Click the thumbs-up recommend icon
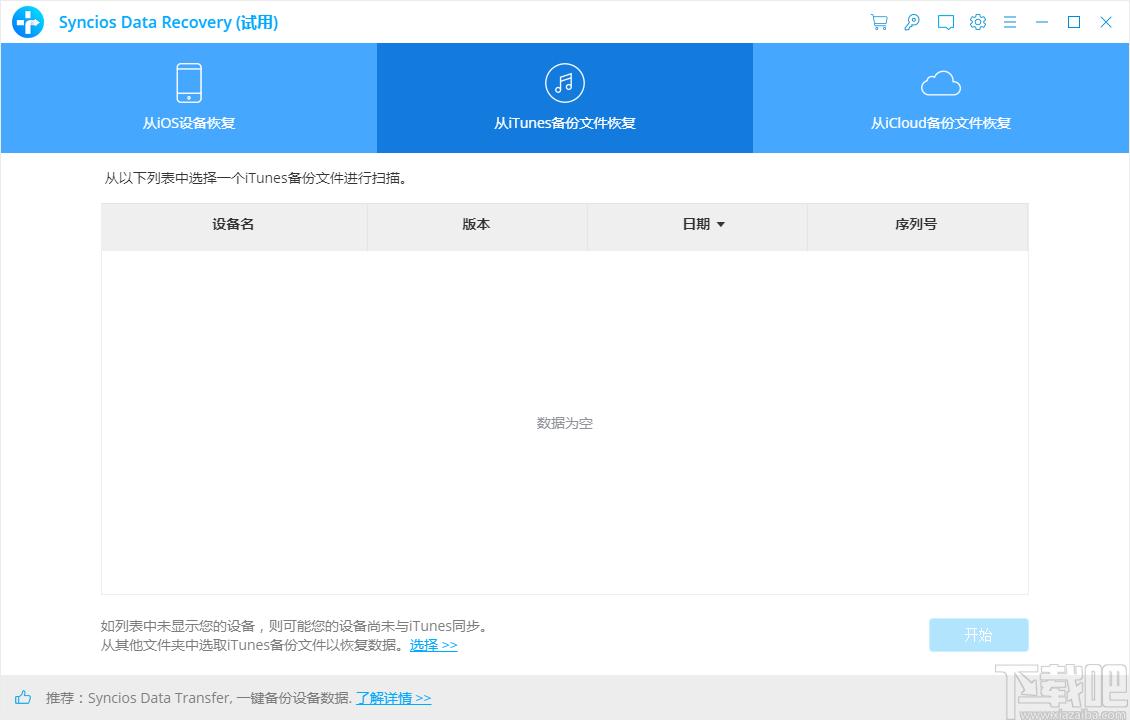1130x720 pixels. pyautogui.click(x=23, y=698)
